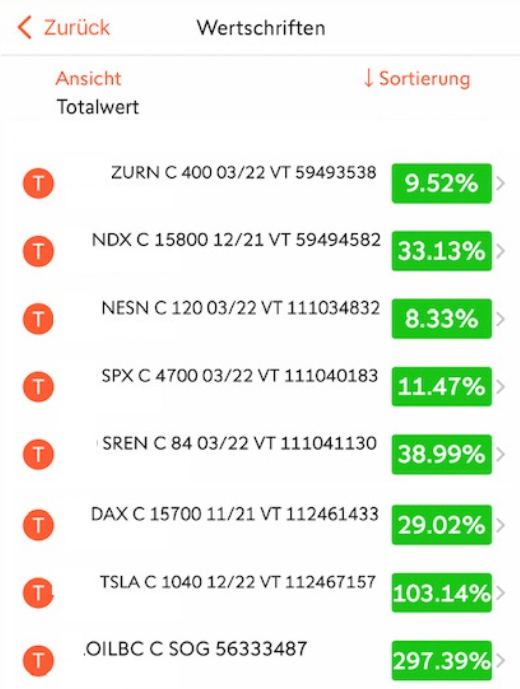Open chevron next to 297.39% badge
520x689 pixels.
coord(500,660)
